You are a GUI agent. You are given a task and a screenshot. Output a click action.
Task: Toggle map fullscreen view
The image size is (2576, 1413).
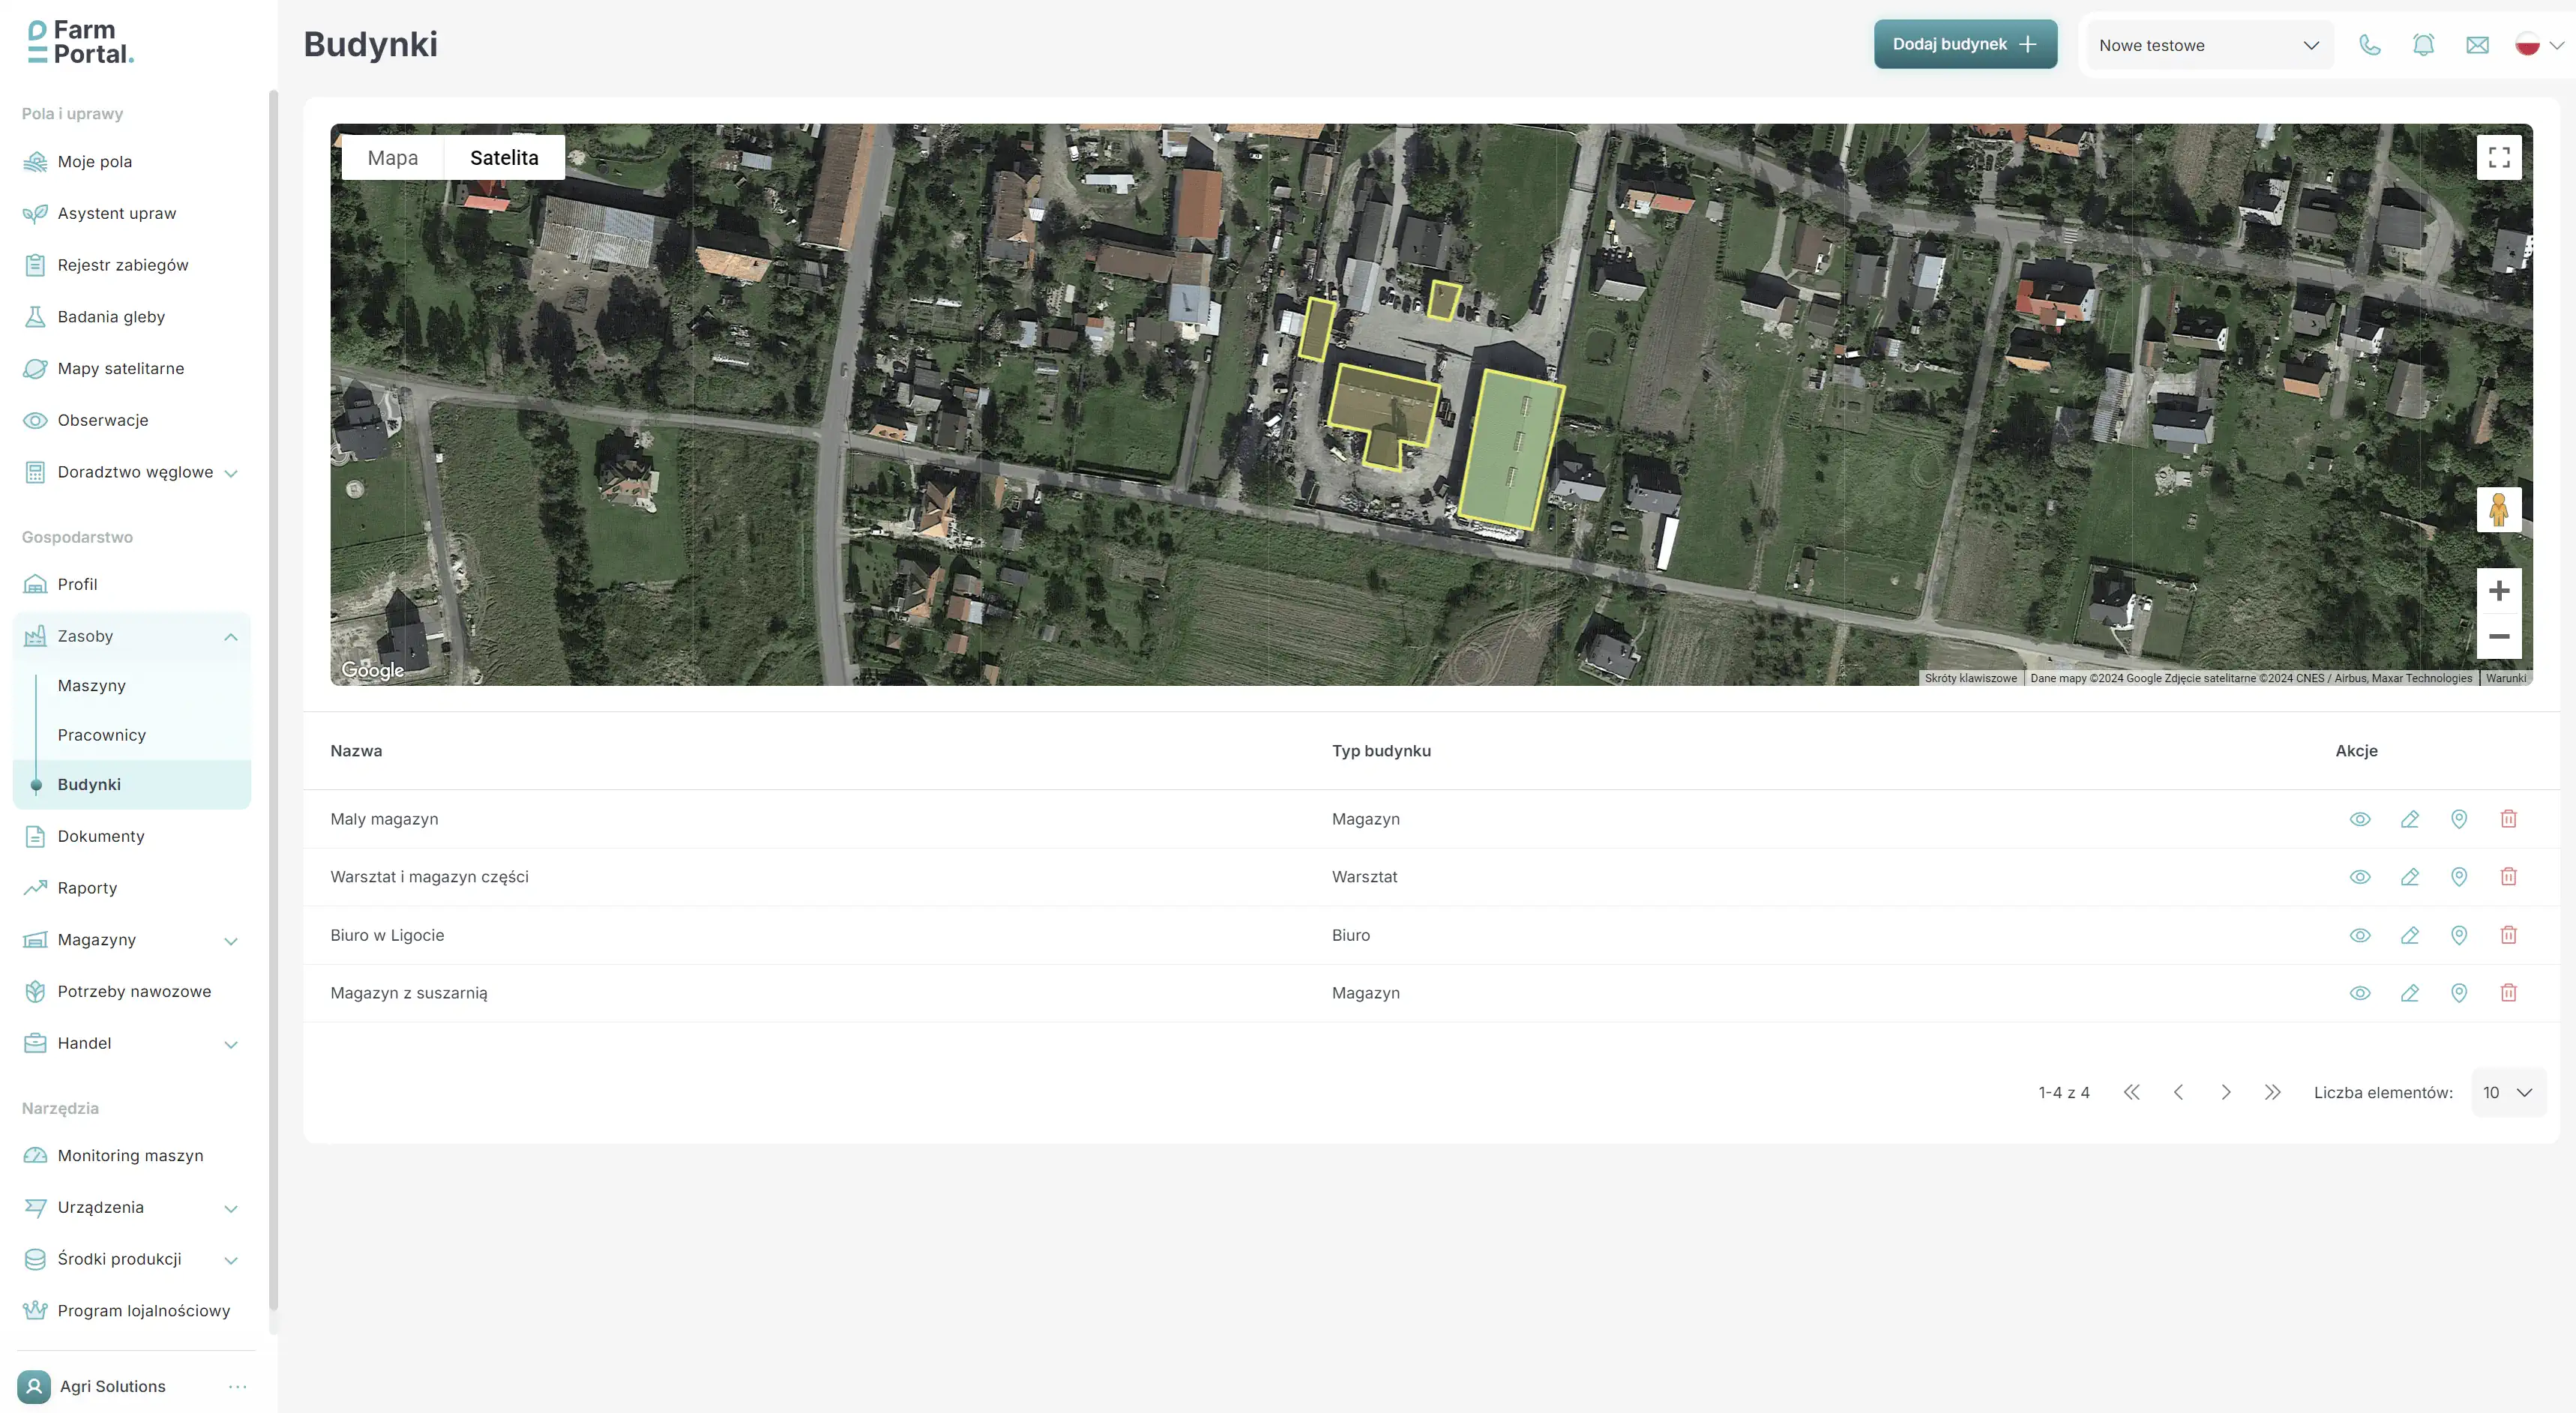point(2498,157)
